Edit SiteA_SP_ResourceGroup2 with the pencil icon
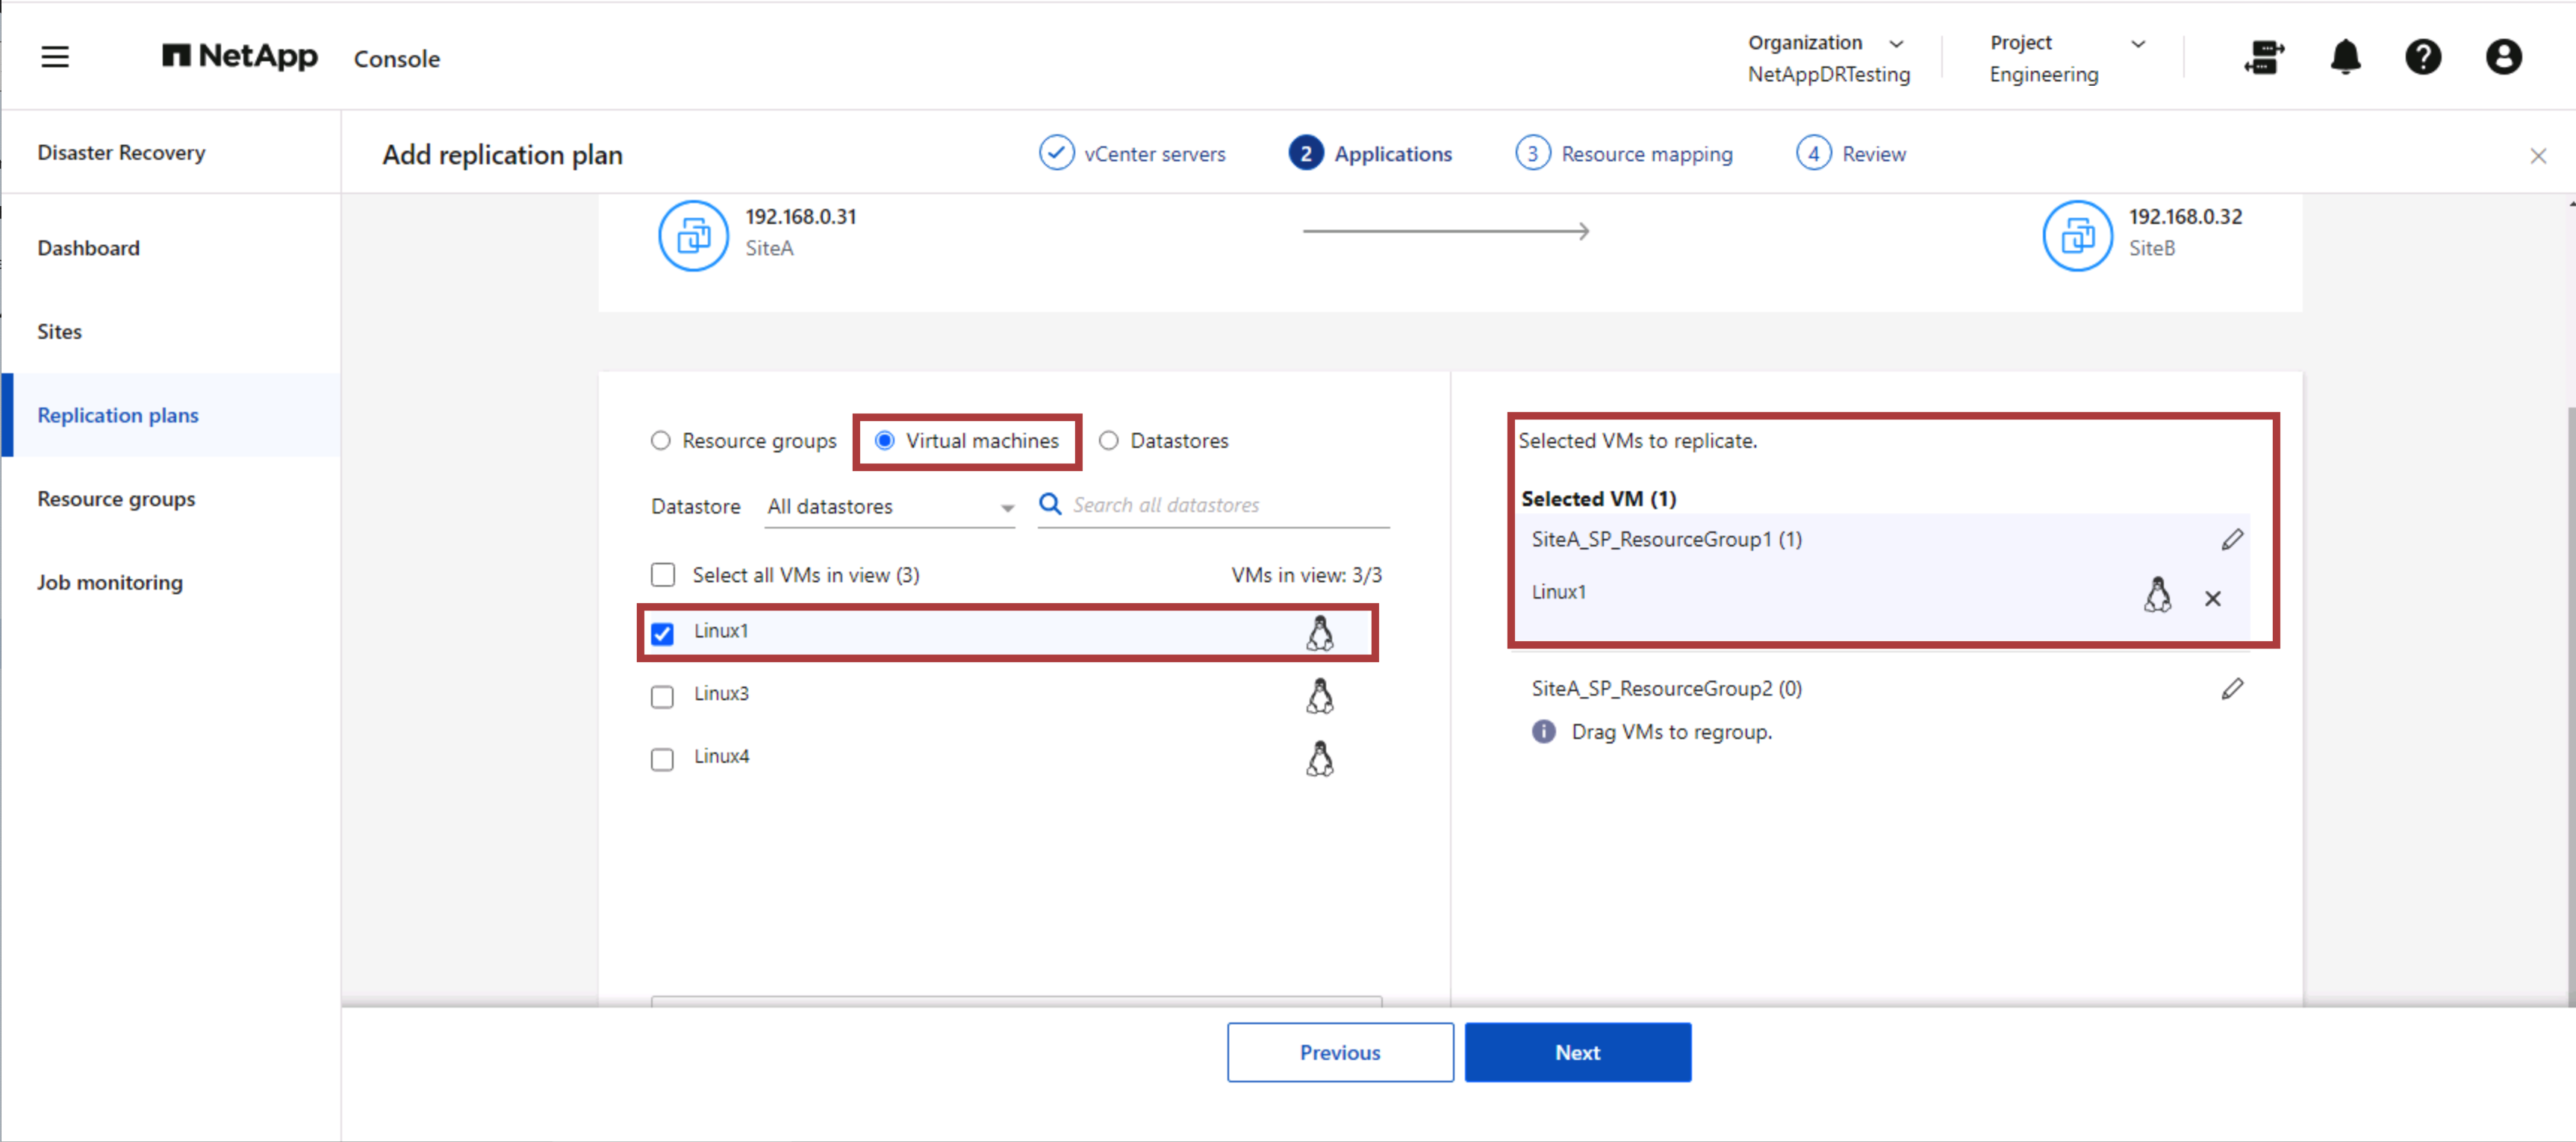 click(2233, 688)
